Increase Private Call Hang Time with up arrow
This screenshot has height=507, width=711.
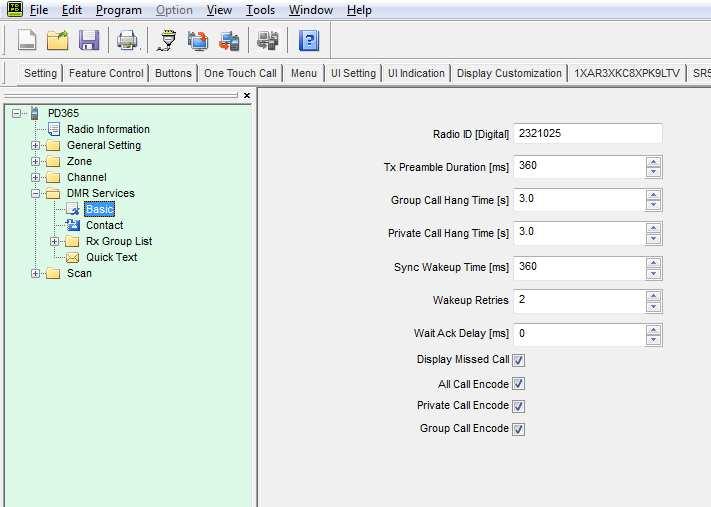(x=653, y=228)
